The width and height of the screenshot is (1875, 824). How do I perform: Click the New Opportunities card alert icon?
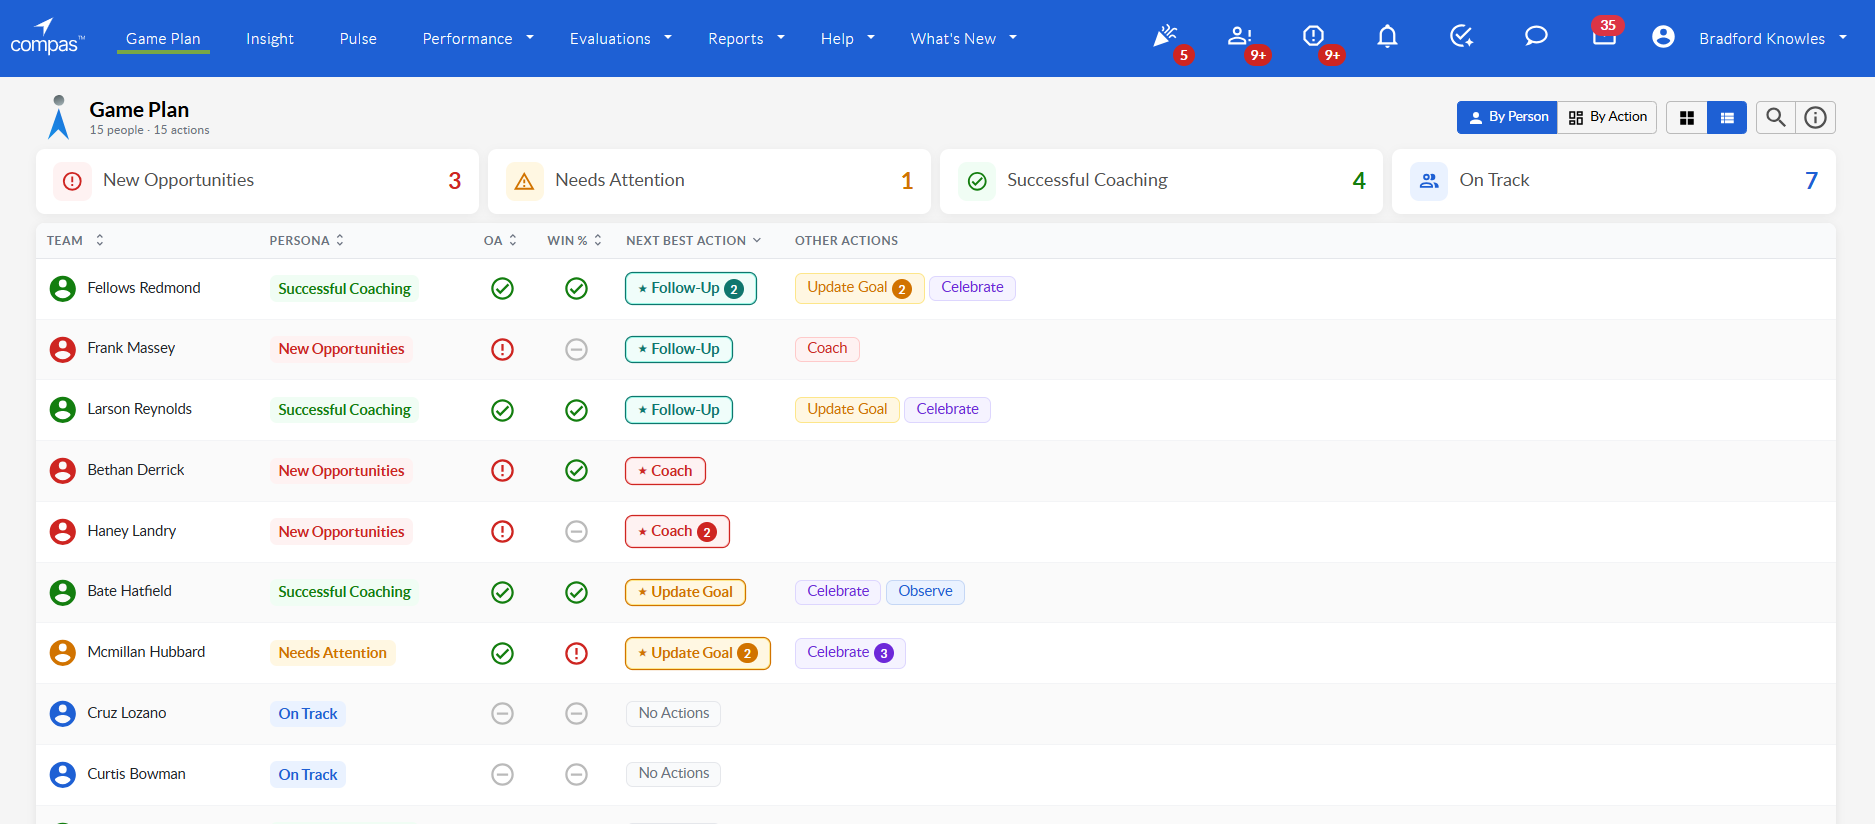pos(72,181)
